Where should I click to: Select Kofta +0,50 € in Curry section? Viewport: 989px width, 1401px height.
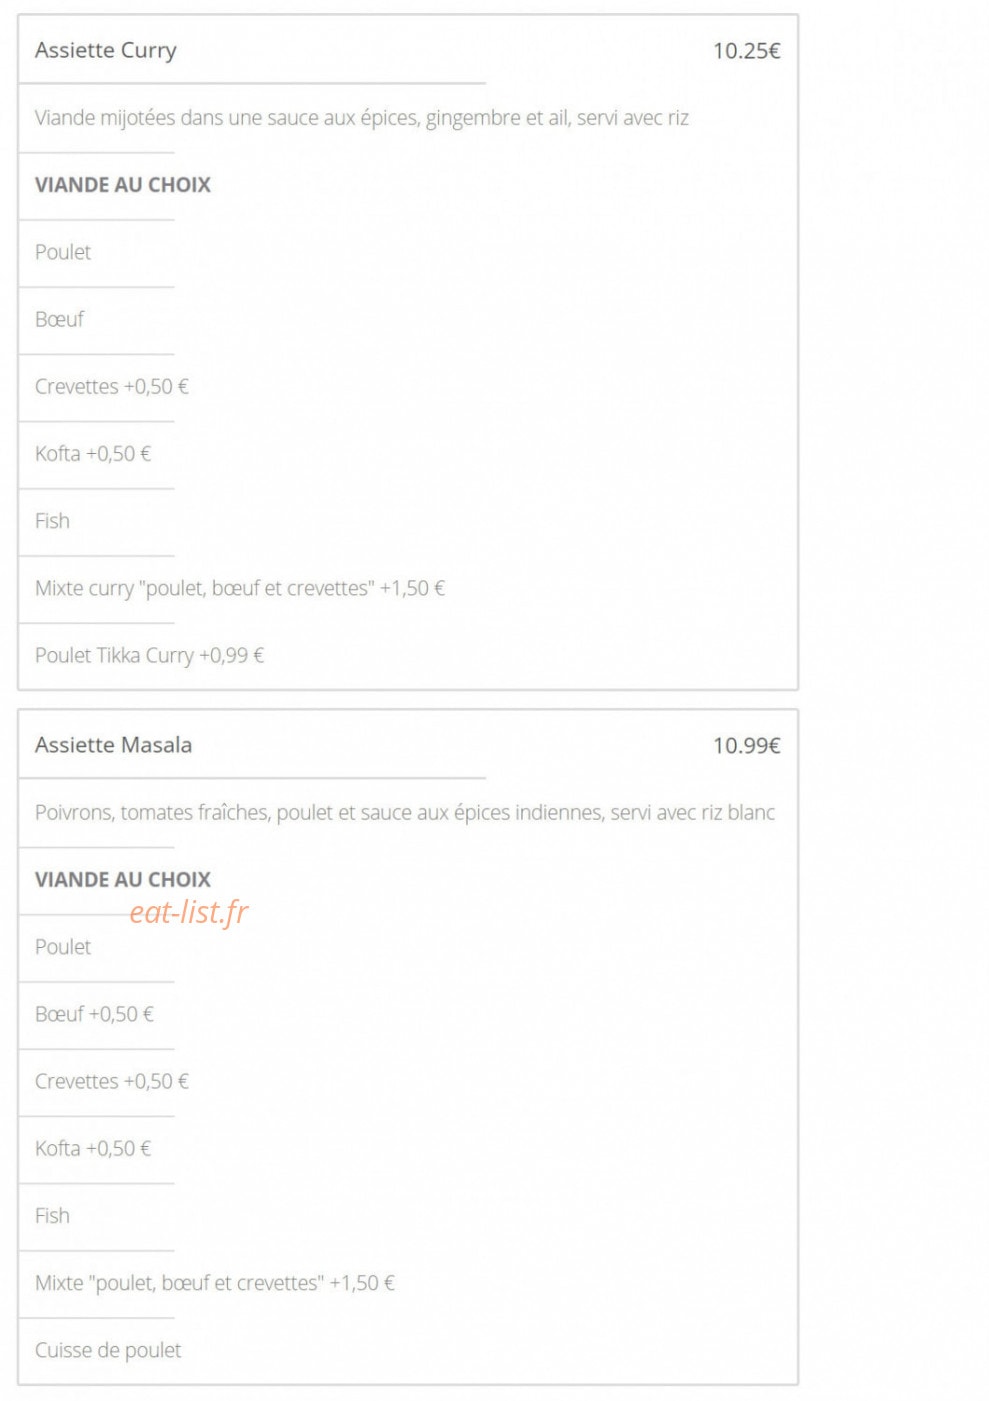pyautogui.click(x=93, y=453)
